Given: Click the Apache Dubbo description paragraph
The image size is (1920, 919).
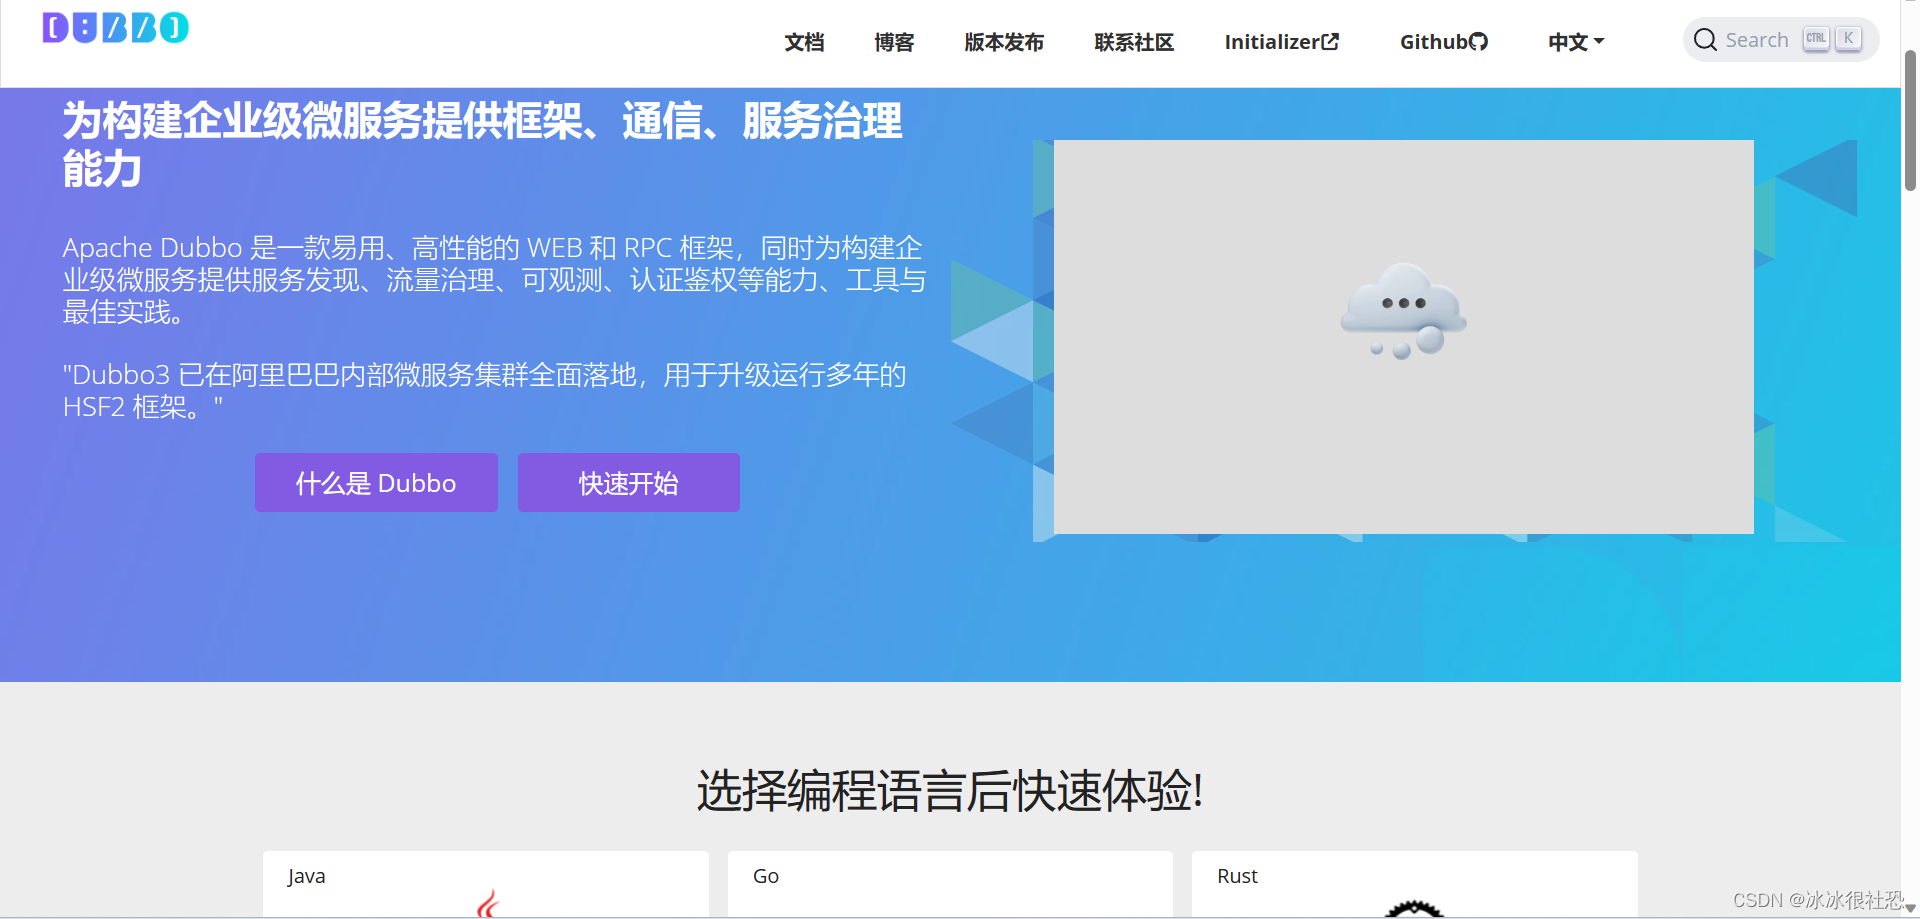Looking at the screenshot, I should click(494, 280).
